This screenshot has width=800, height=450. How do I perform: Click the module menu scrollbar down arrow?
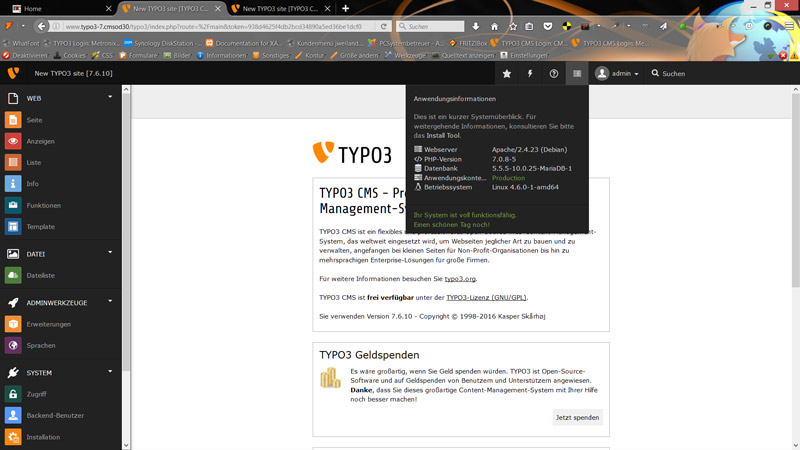[126, 445]
